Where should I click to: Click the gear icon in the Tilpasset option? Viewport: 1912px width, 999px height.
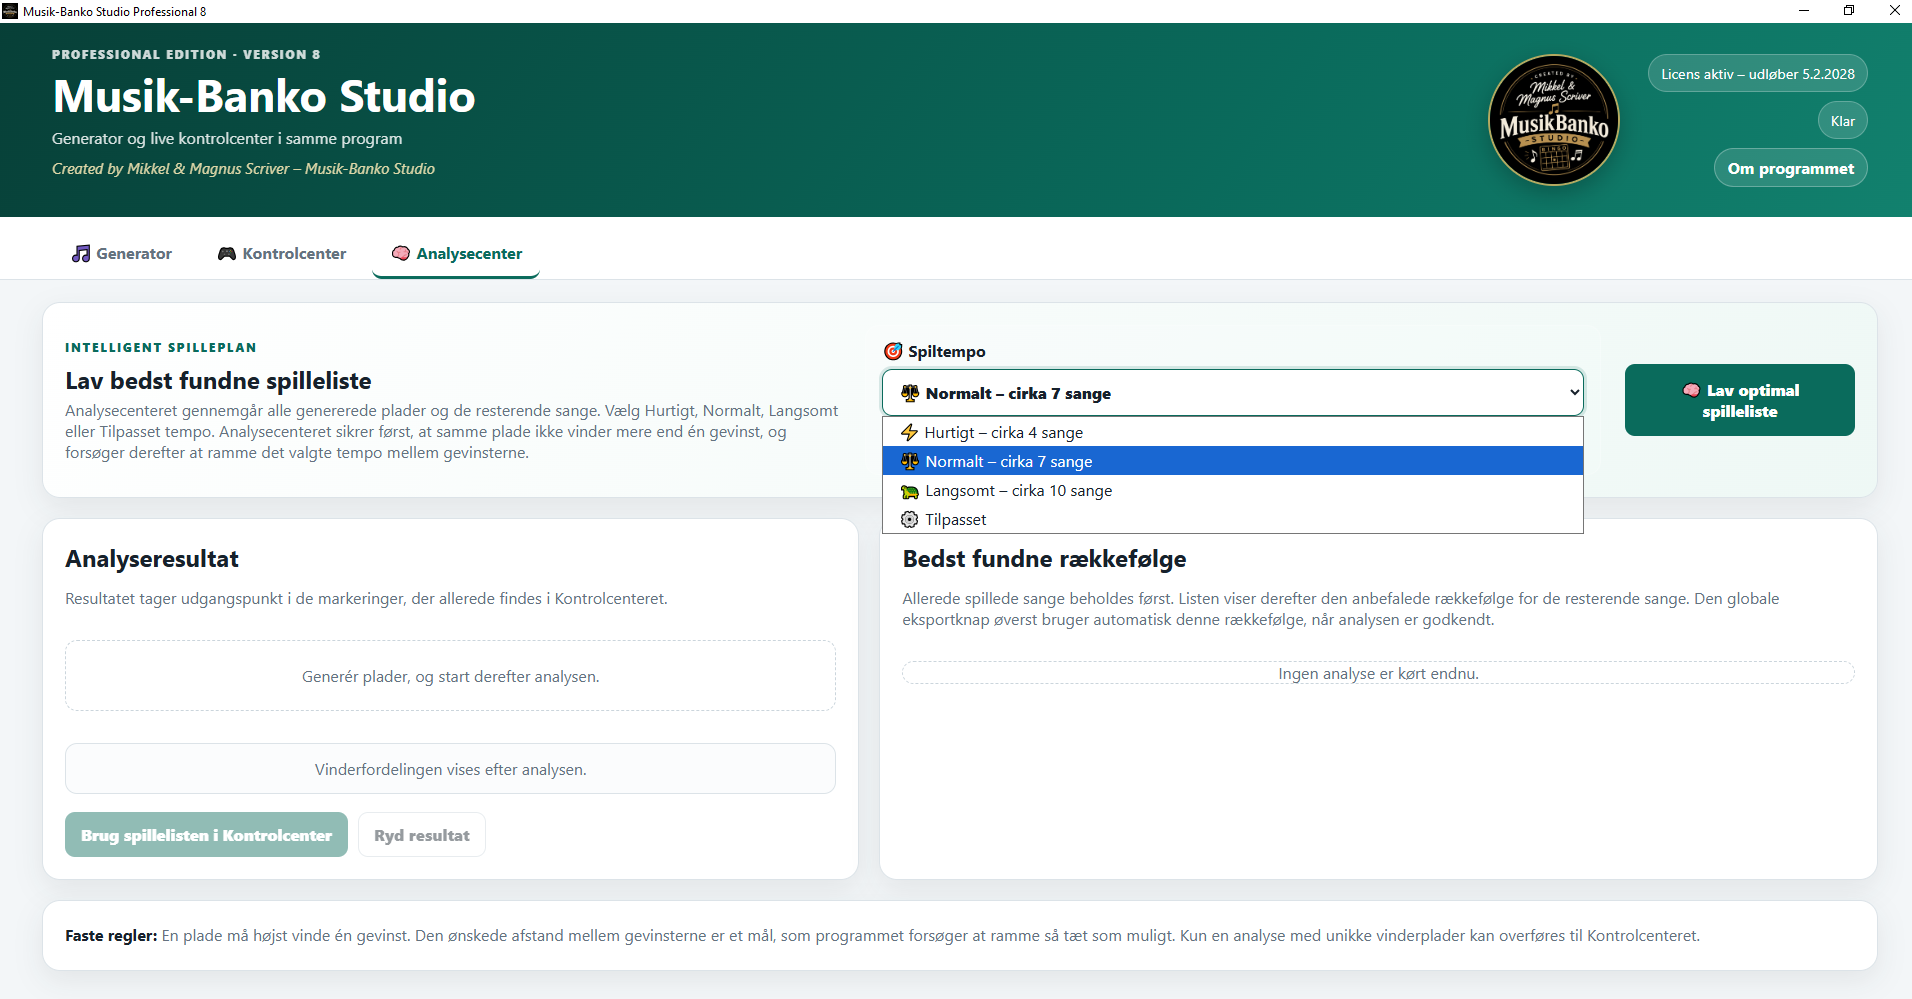coord(909,520)
